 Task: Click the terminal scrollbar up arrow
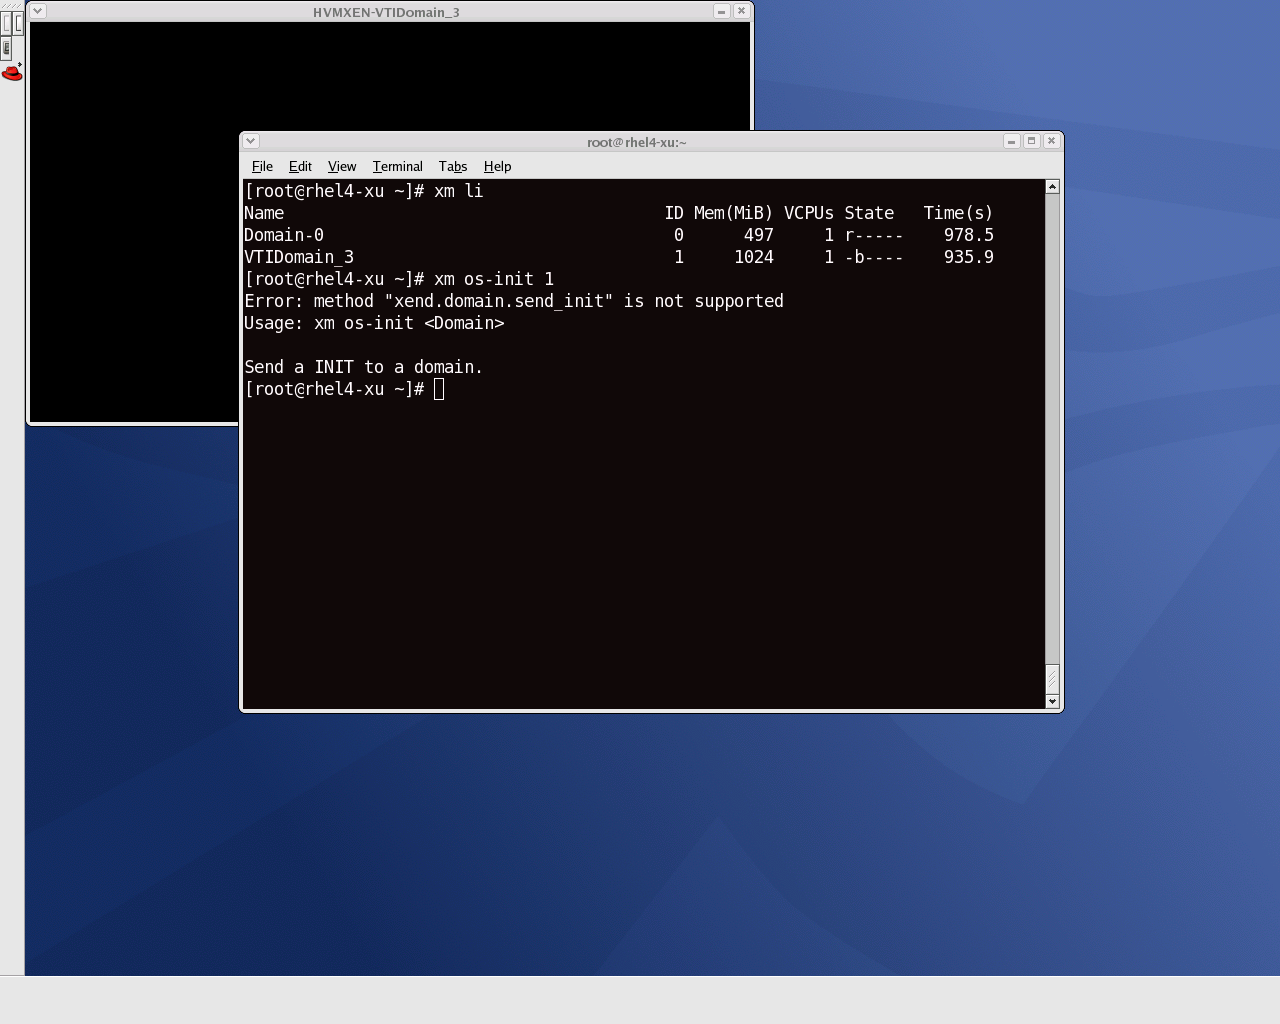click(x=1052, y=187)
